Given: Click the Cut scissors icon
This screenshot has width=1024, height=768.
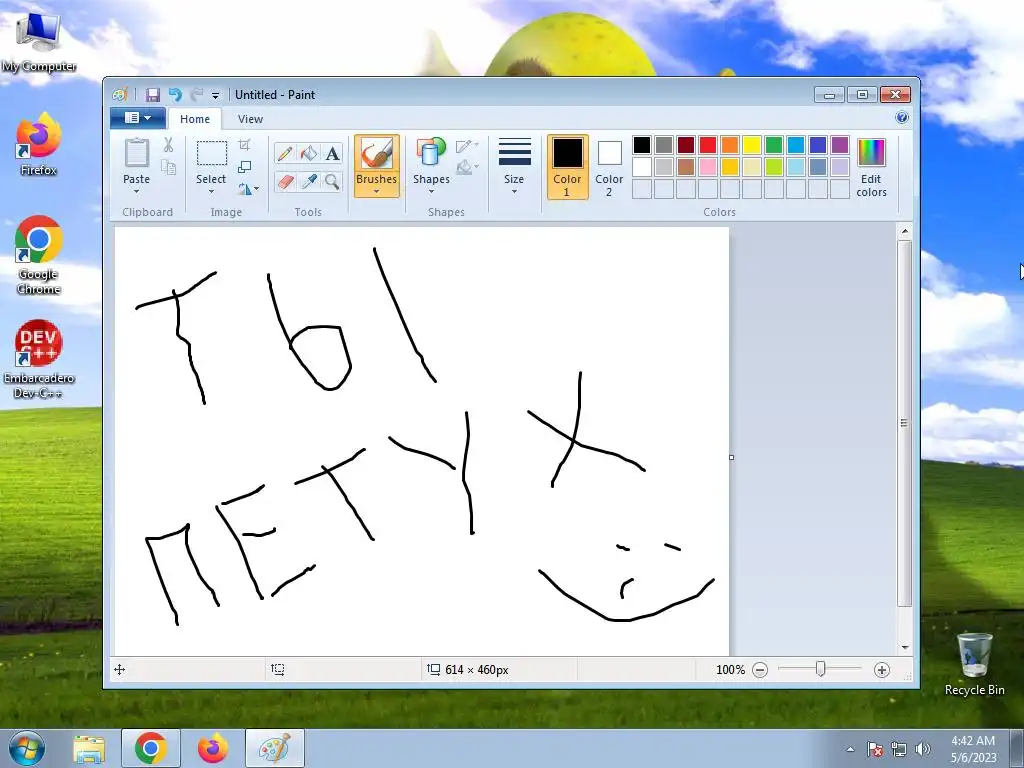Looking at the screenshot, I should pyautogui.click(x=168, y=145).
